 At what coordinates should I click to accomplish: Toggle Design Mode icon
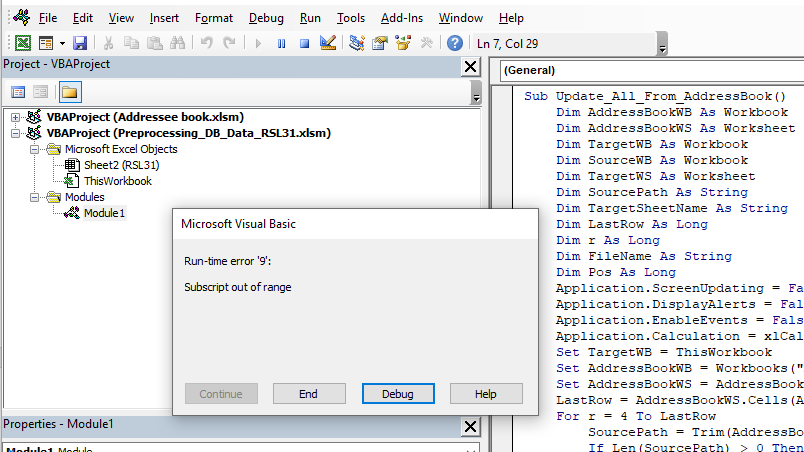(328, 43)
